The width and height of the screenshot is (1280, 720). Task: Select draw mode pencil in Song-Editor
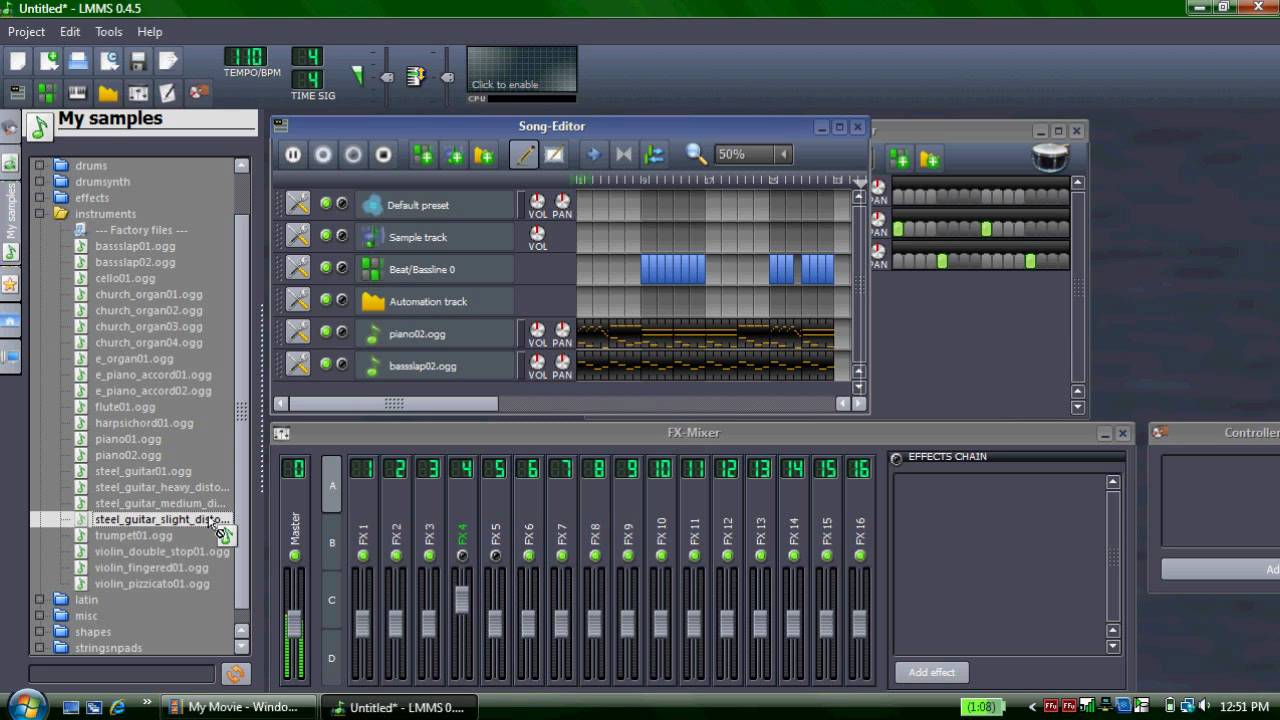tap(524, 155)
